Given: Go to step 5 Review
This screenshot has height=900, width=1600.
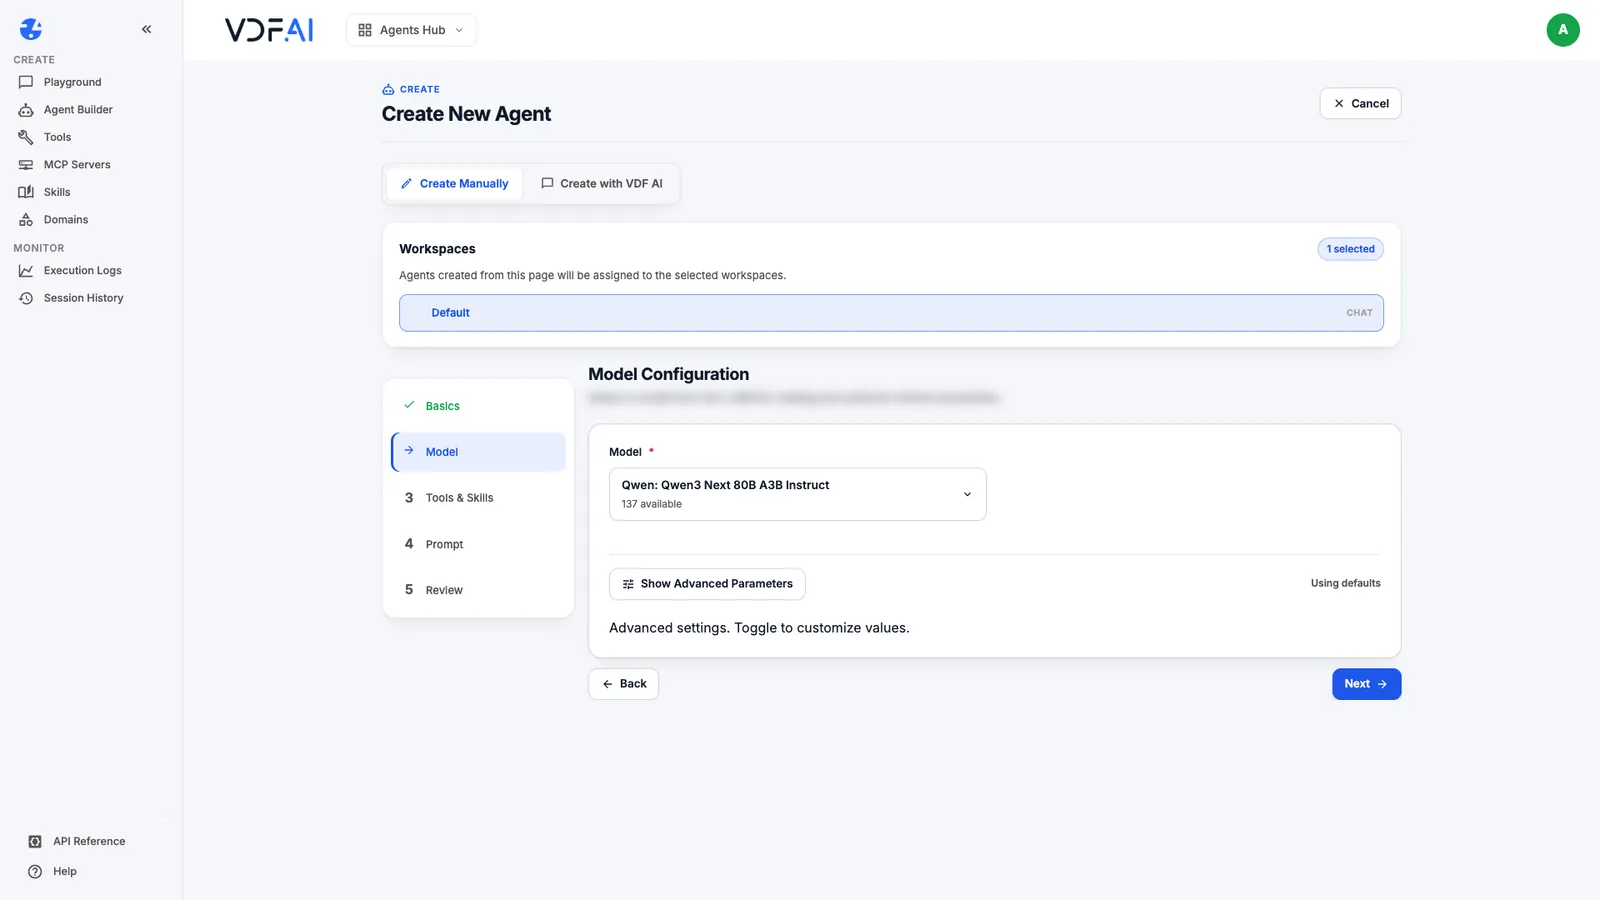Looking at the screenshot, I should (479, 590).
